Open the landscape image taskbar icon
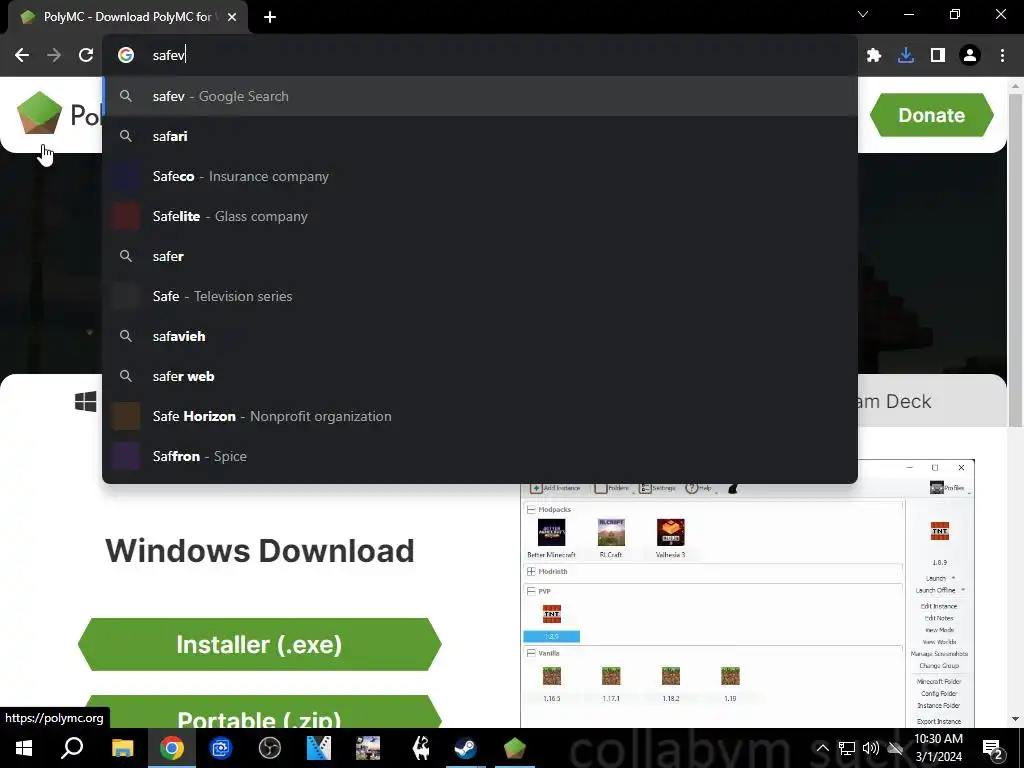1024x768 pixels. [368, 748]
